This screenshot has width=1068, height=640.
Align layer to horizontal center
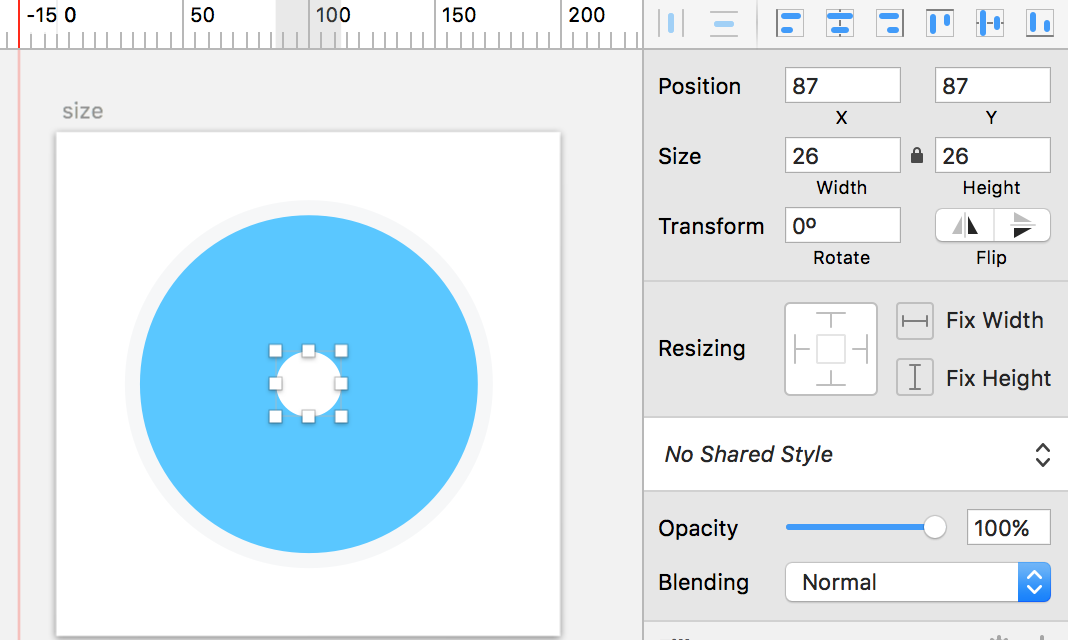point(840,23)
